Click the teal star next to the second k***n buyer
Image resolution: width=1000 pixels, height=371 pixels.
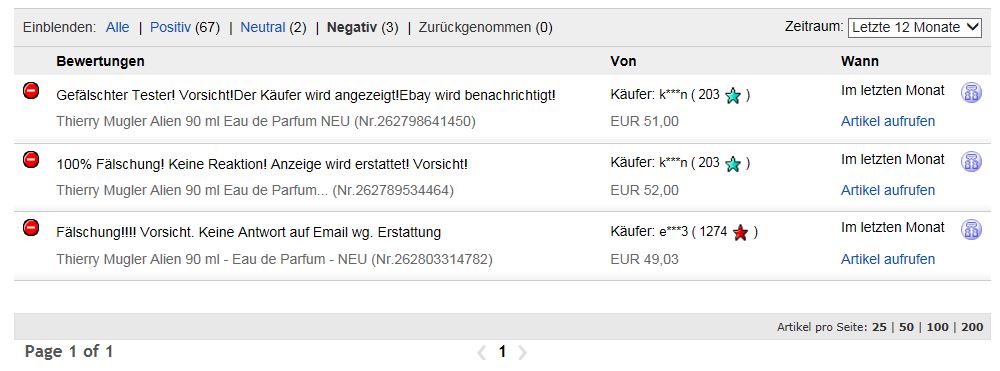(733, 164)
